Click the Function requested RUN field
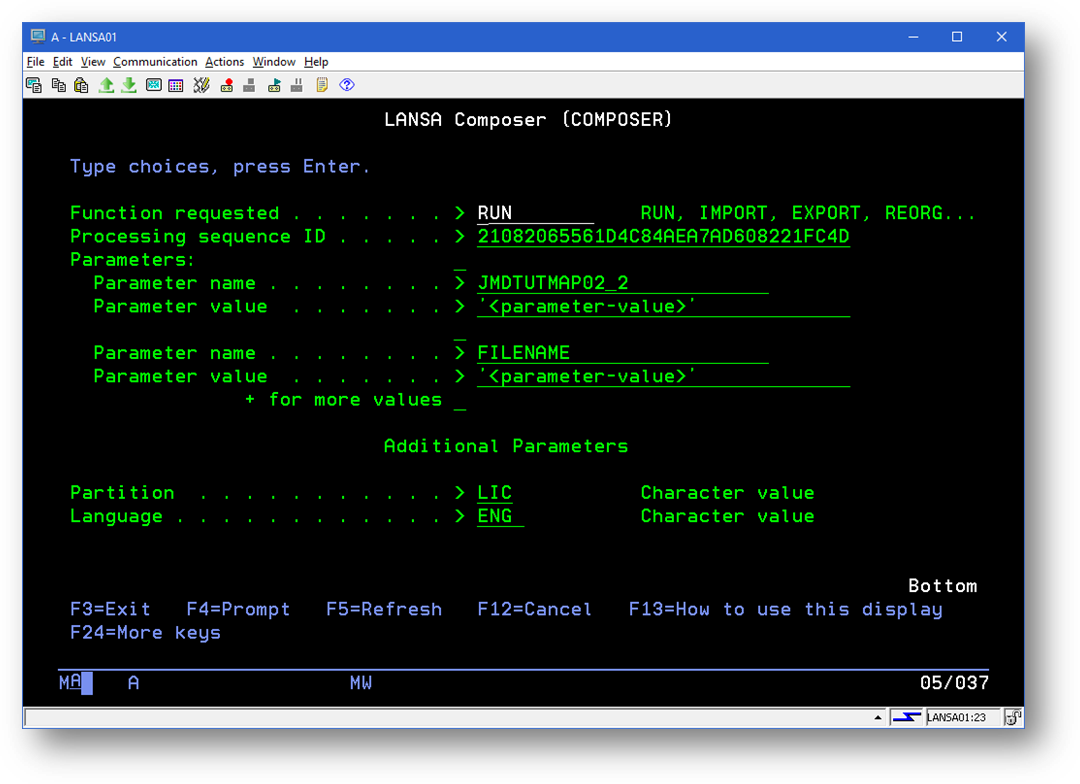The width and height of the screenshot is (1080, 784). 535,214
